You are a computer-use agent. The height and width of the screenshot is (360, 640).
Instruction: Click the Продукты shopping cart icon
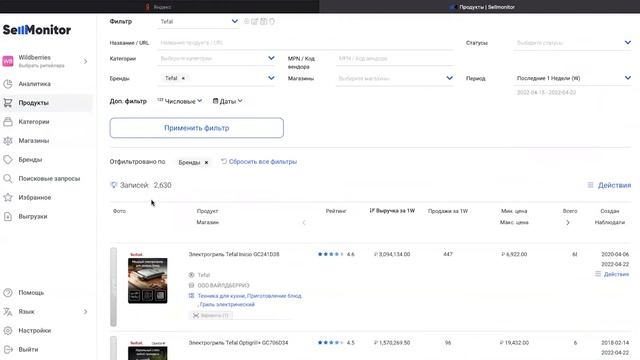[x=8, y=103]
